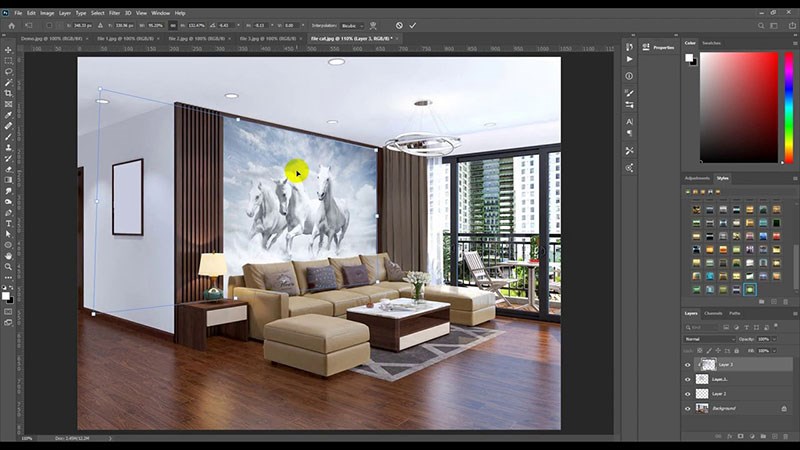Select the Eraser tool
800x450 pixels.
[8, 169]
